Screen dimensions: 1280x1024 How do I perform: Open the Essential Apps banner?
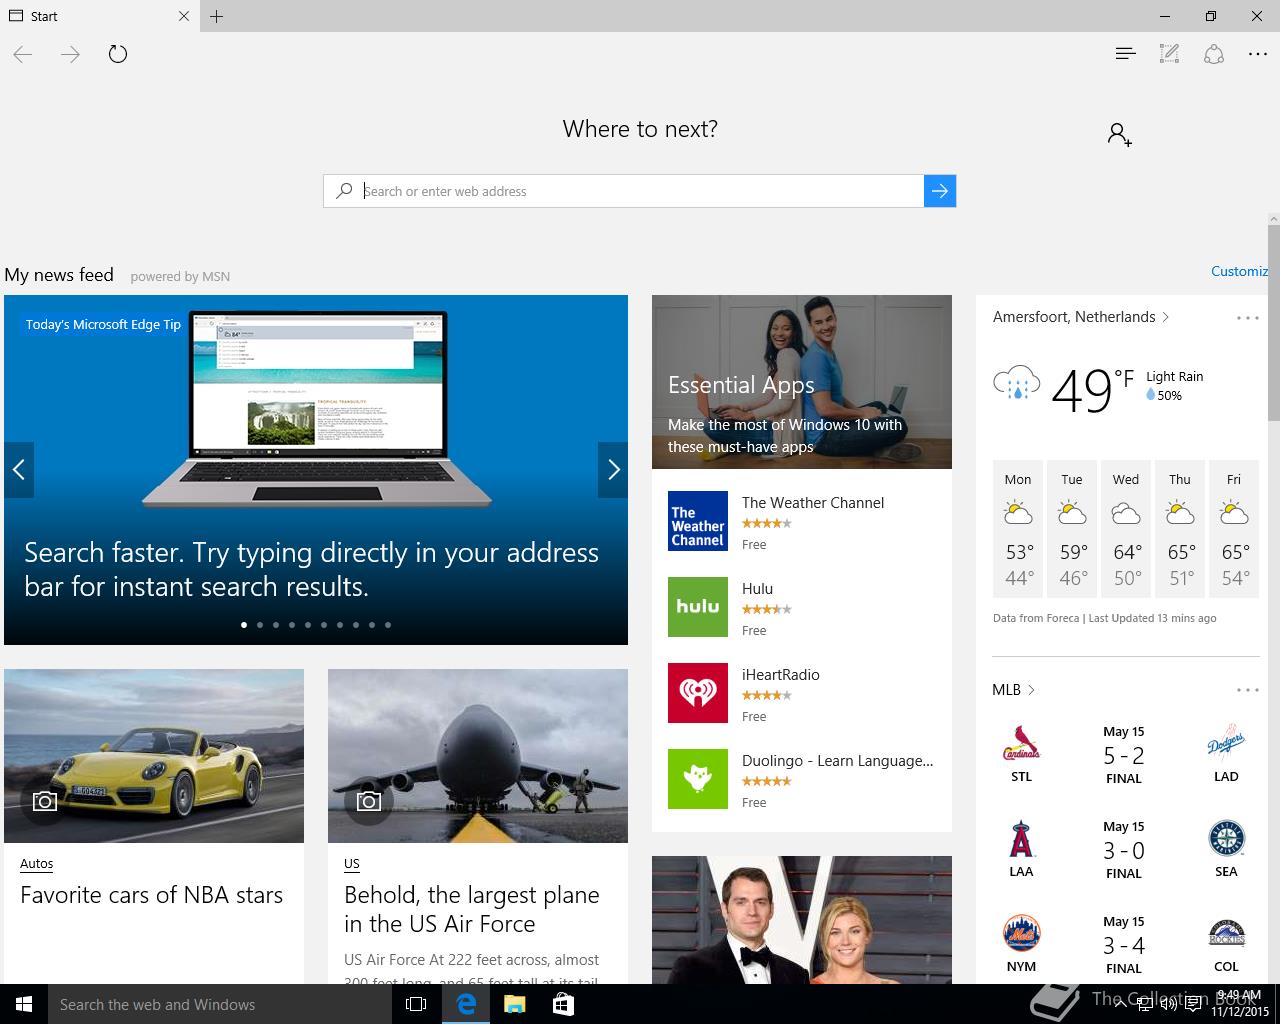802,382
